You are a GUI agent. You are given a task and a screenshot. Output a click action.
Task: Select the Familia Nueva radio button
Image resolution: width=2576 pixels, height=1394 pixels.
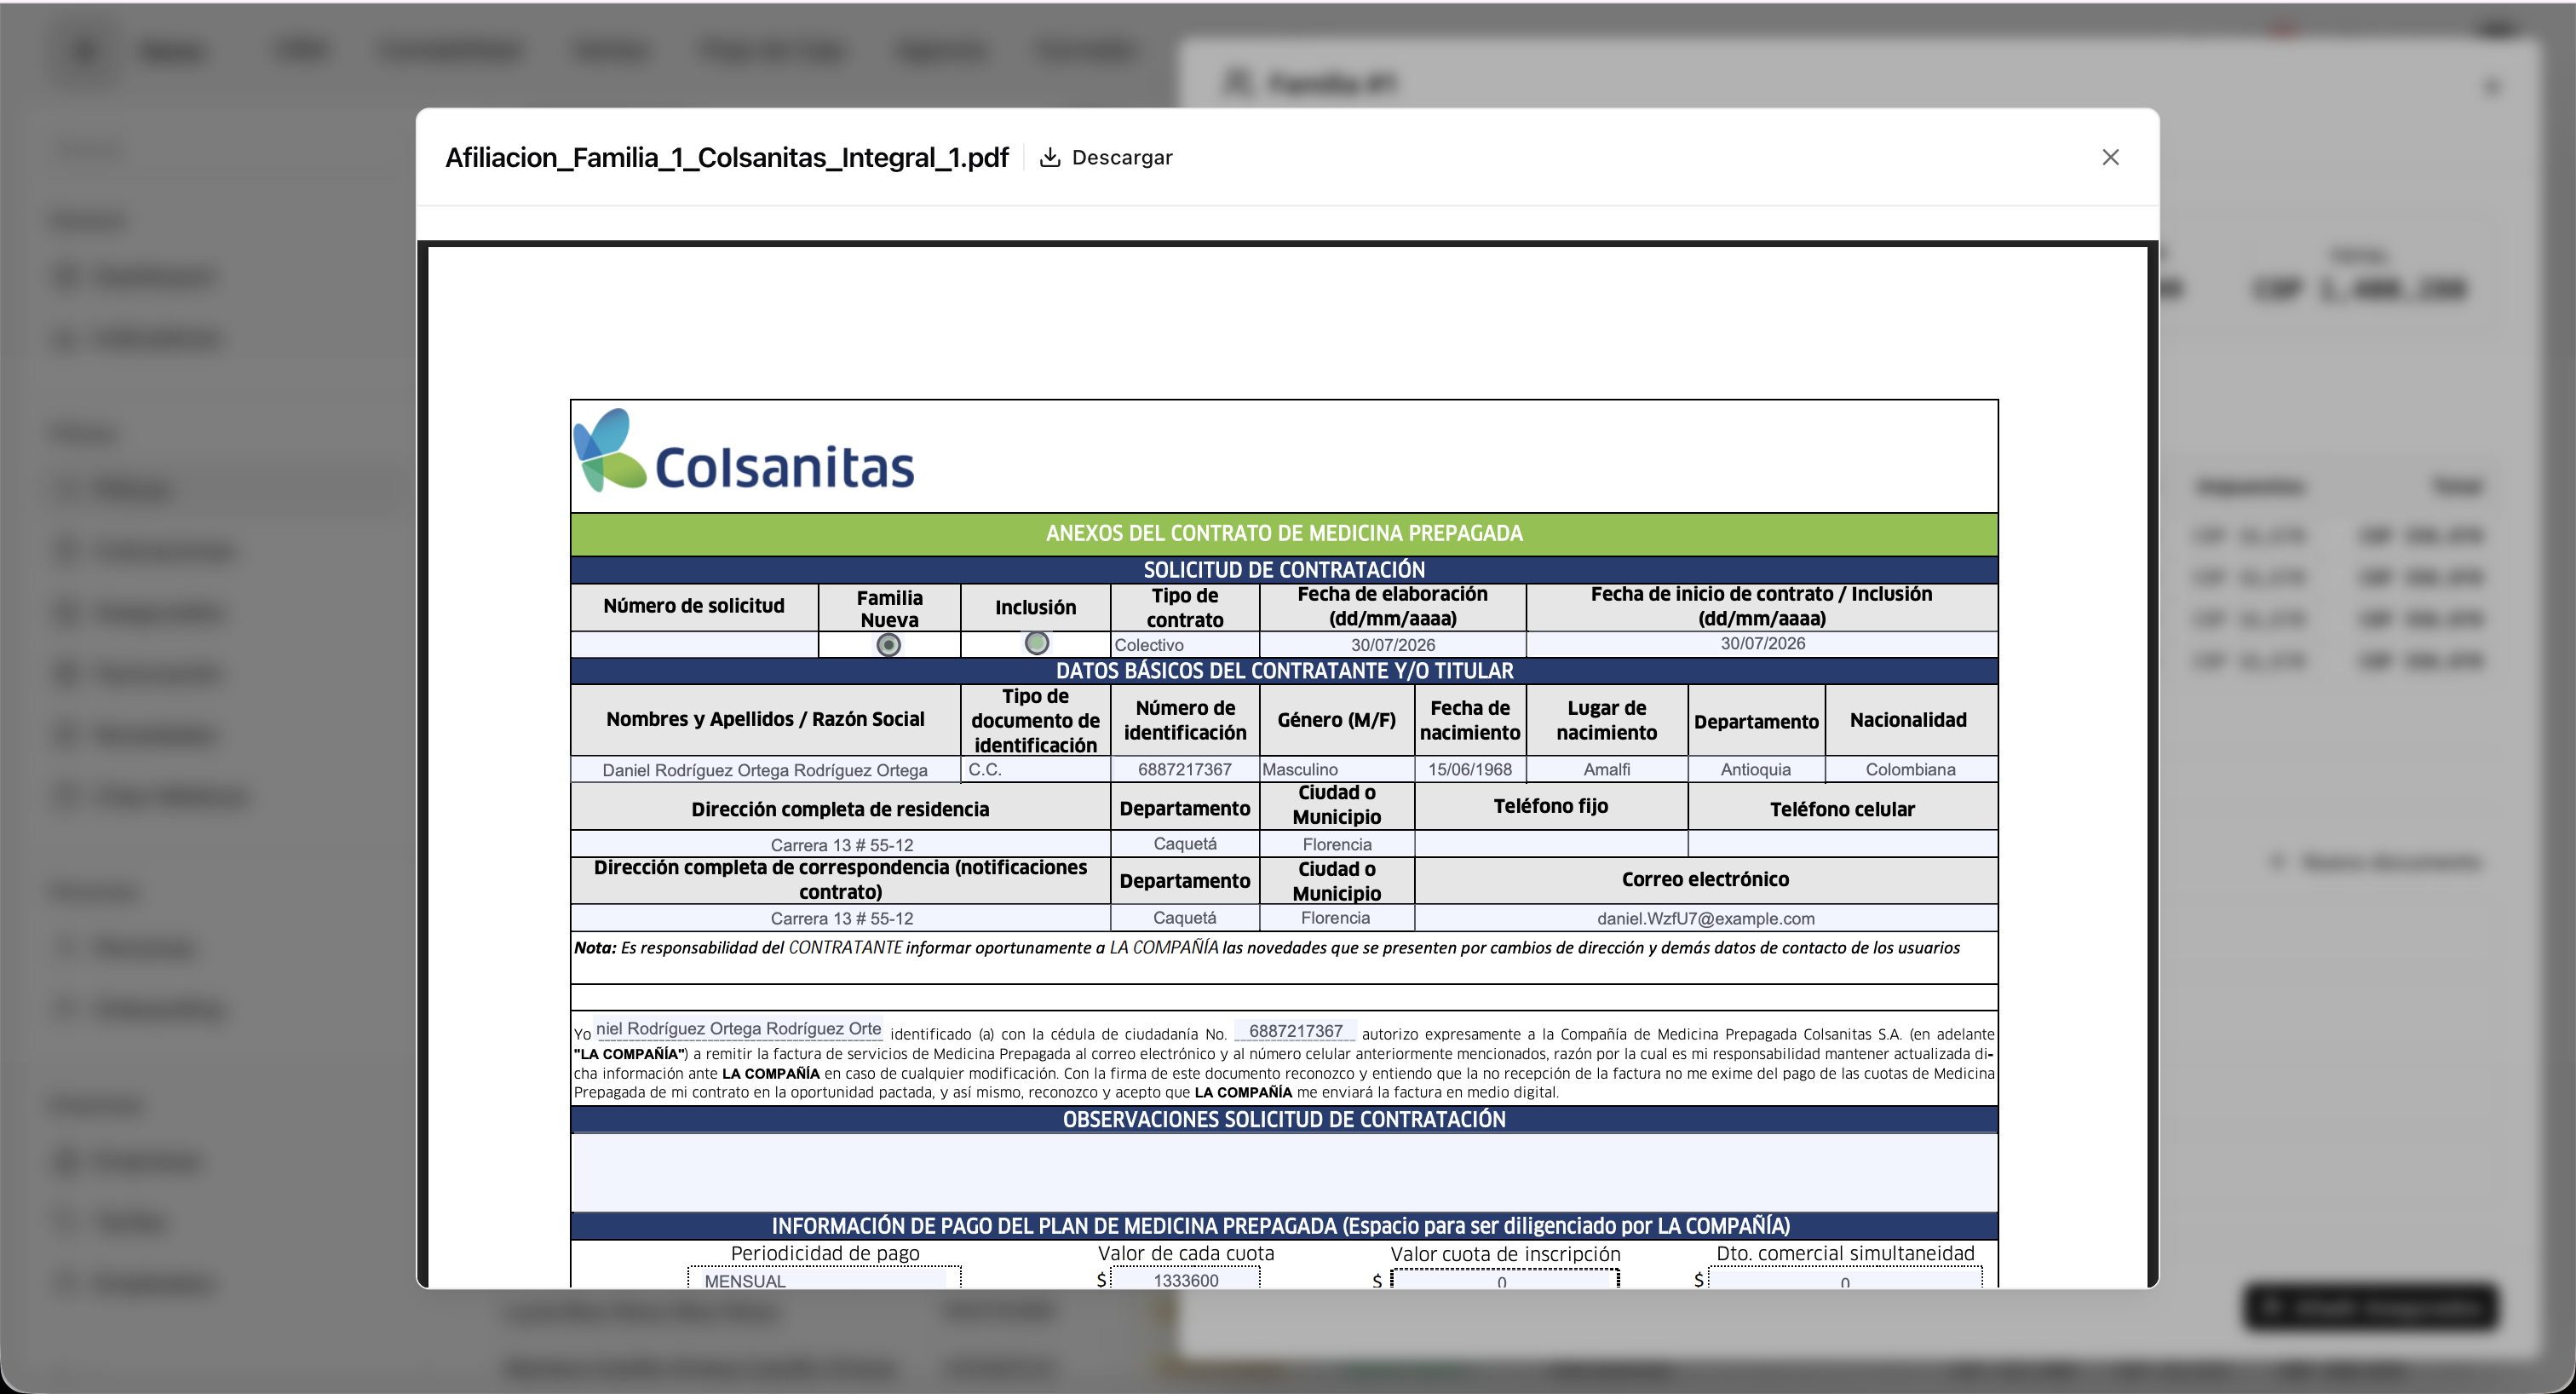click(x=888, y=645)
